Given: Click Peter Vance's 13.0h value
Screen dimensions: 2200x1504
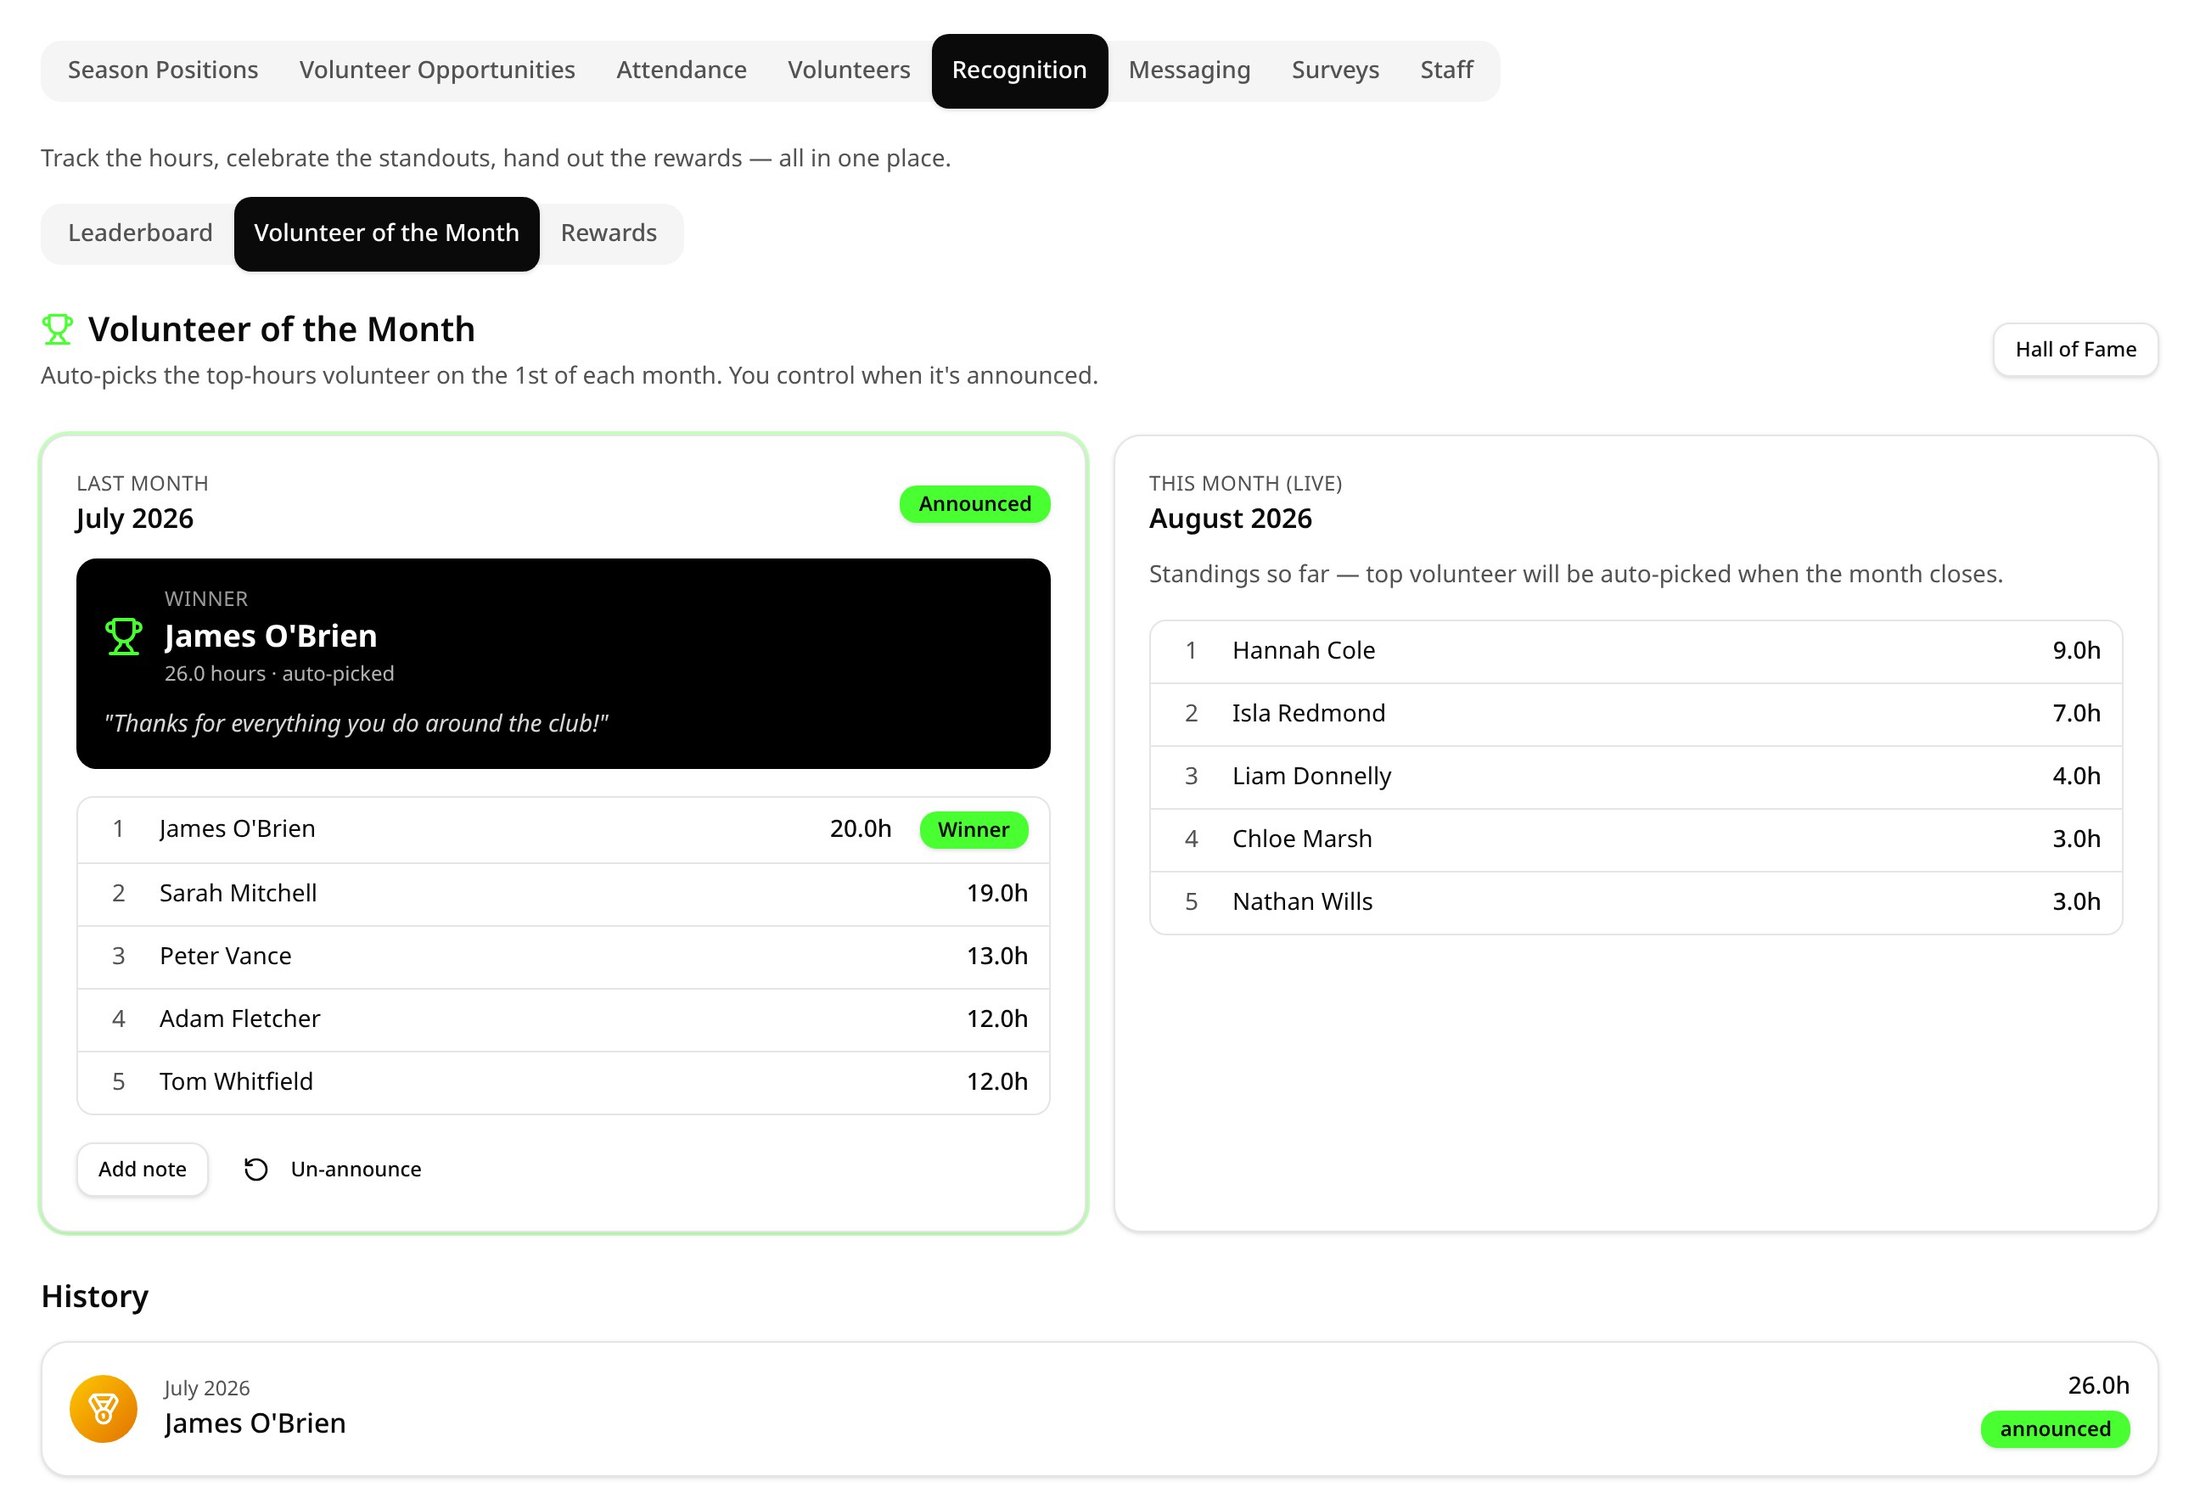Looking at the screenshot, I should 997,957.
